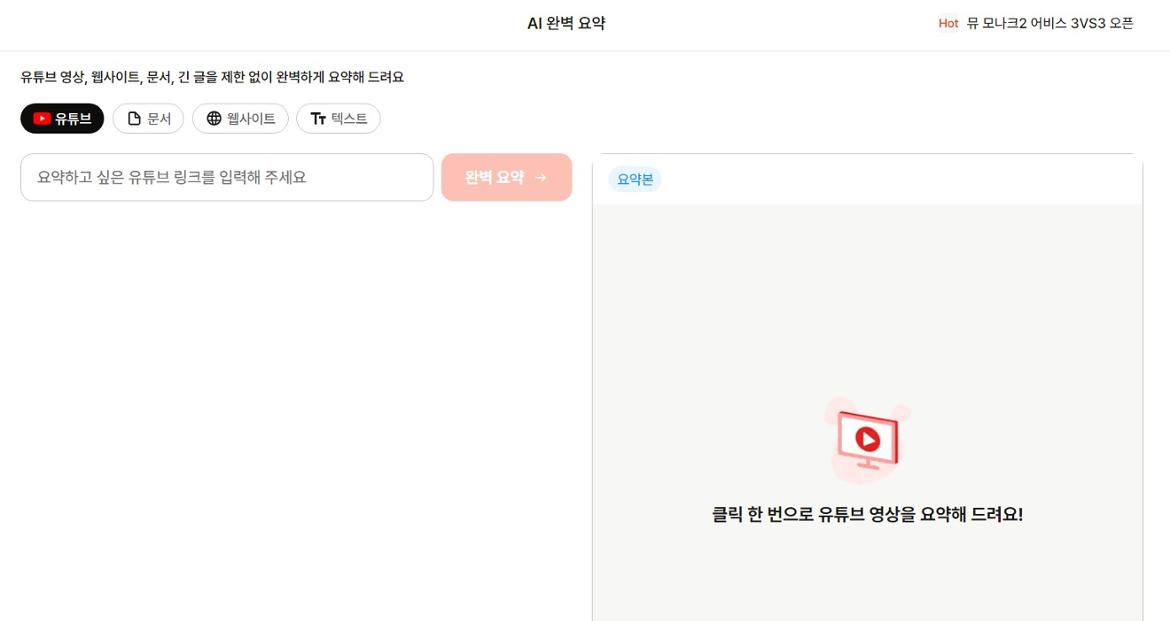Click the YouTube play icon on 유튜브 tab

click(40, 118)
